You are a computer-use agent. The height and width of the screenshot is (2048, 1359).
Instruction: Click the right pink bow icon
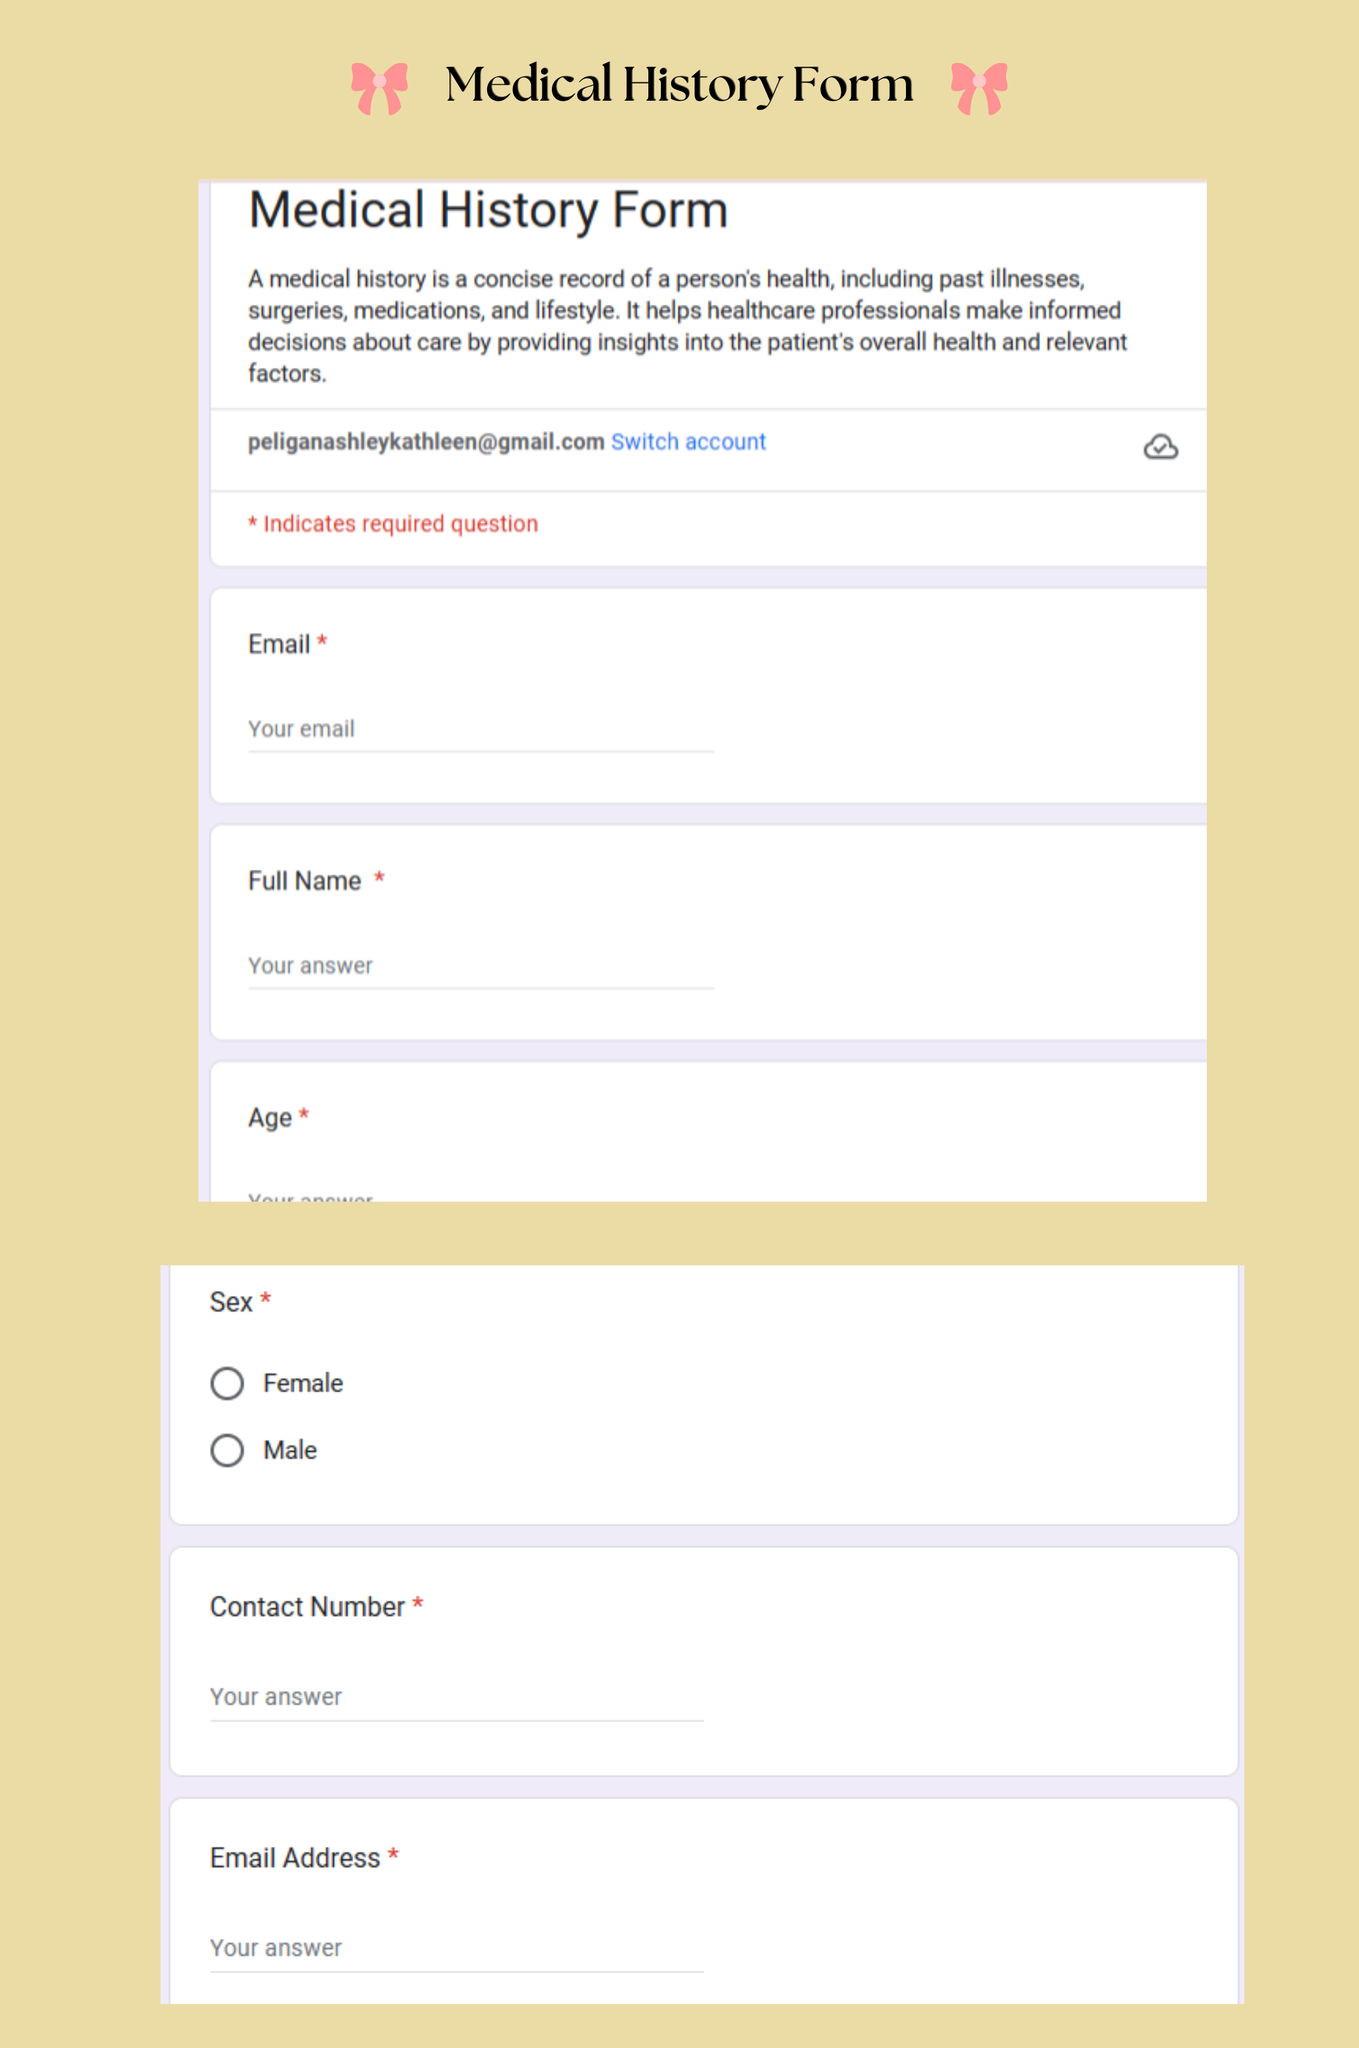(x=979, y=88)
